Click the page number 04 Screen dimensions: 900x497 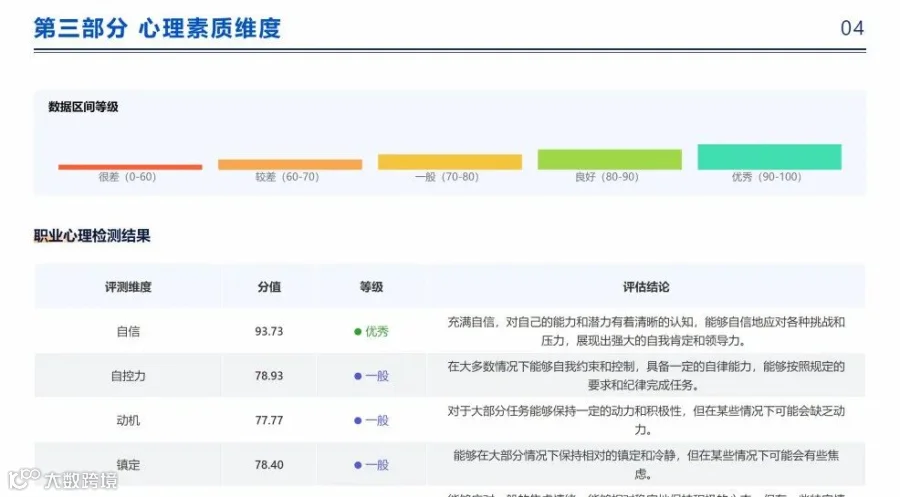click(852, 28)
